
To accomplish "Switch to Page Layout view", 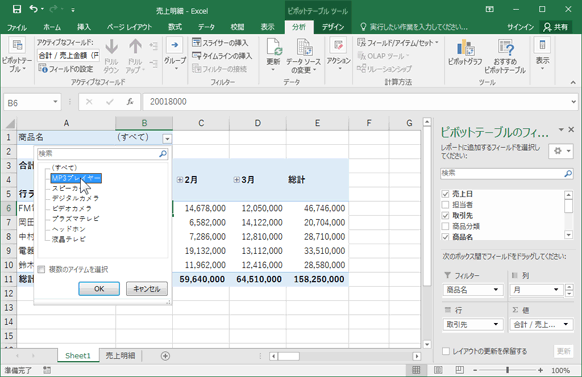I will tap(438, 370).
